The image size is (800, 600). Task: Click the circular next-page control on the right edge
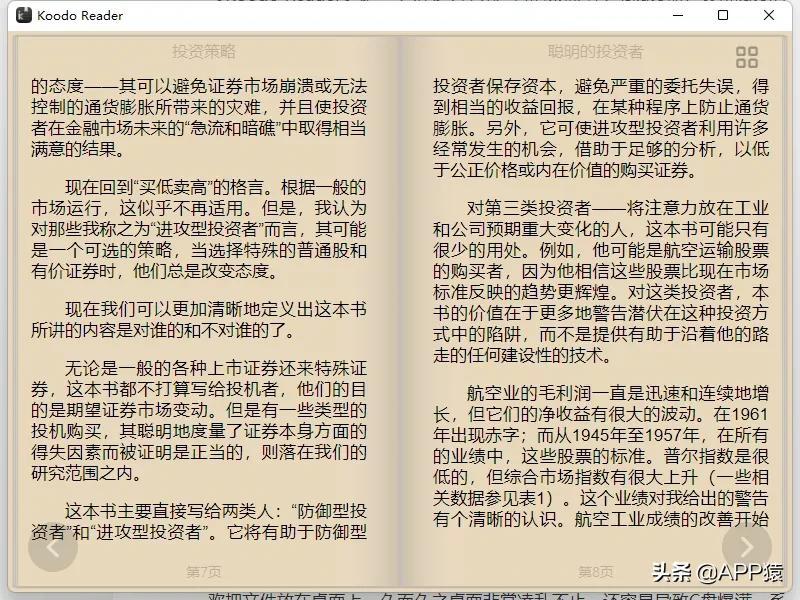point(745,547)
